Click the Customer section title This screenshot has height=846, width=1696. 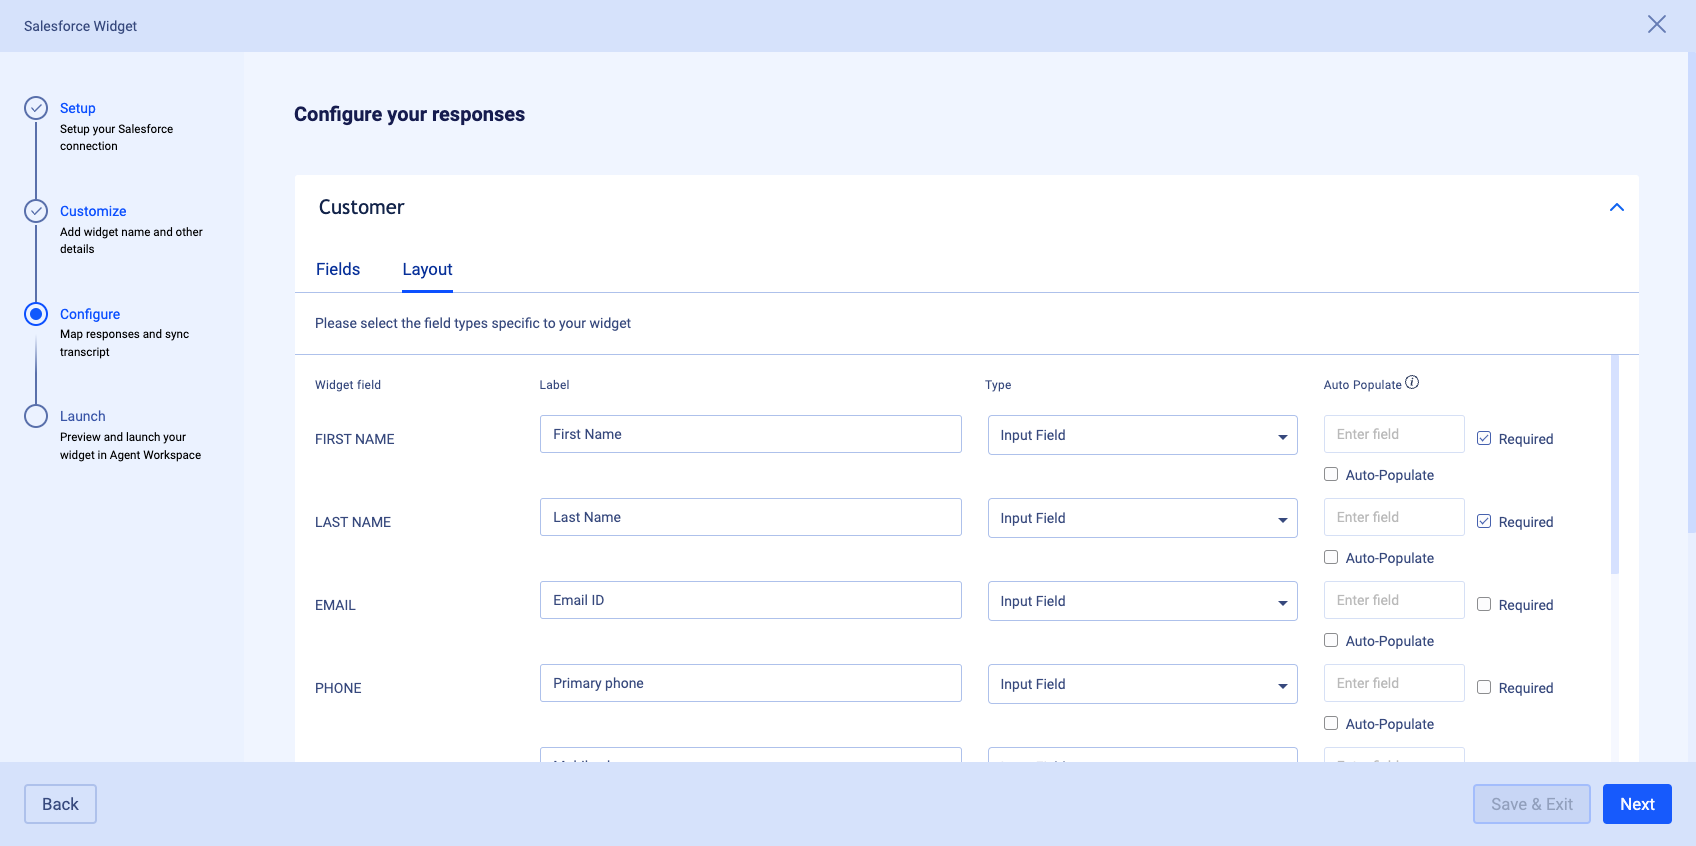point(361,207)
